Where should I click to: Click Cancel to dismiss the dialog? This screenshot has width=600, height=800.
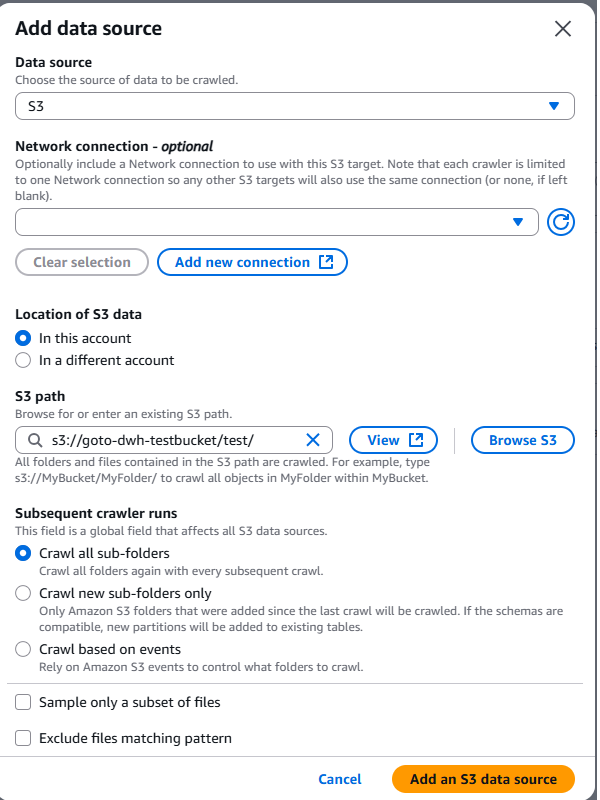[340, 779]
